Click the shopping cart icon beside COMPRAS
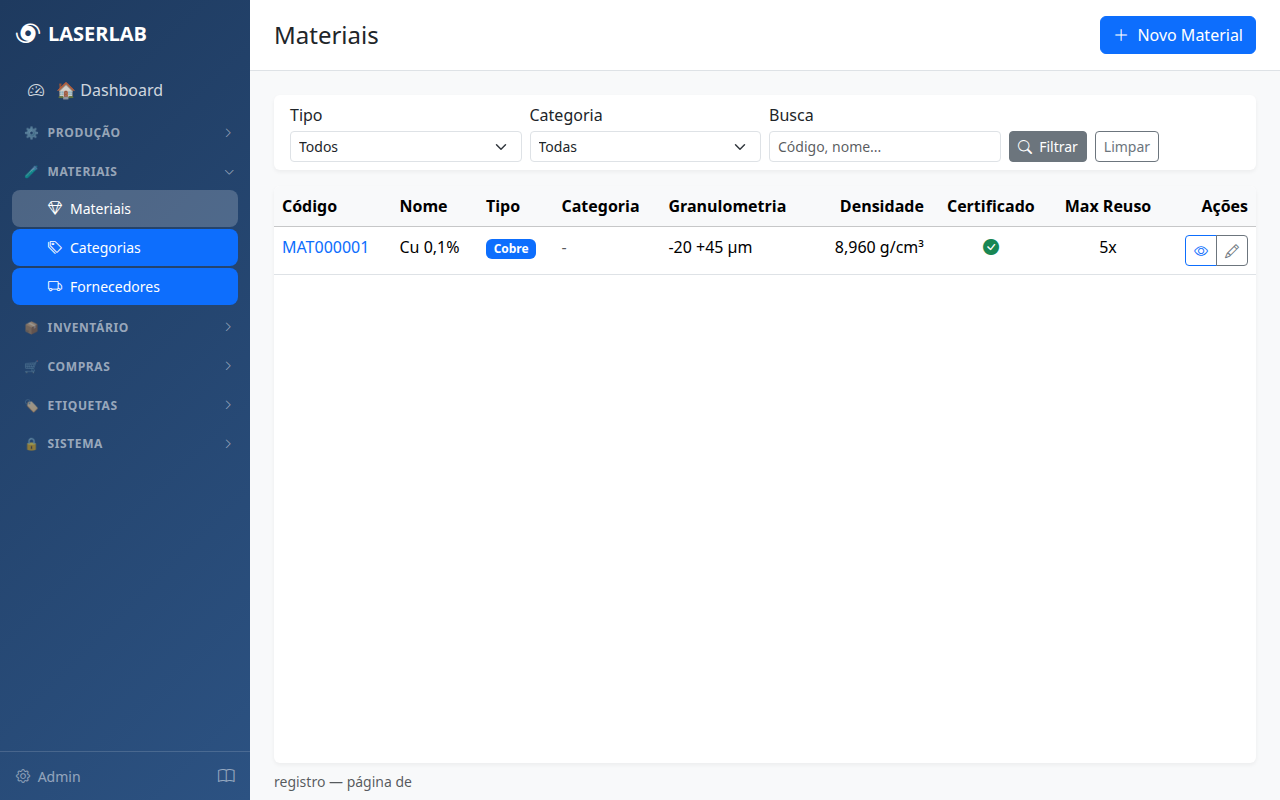Viewport: 1280px width, 800px height. point(31,366)
